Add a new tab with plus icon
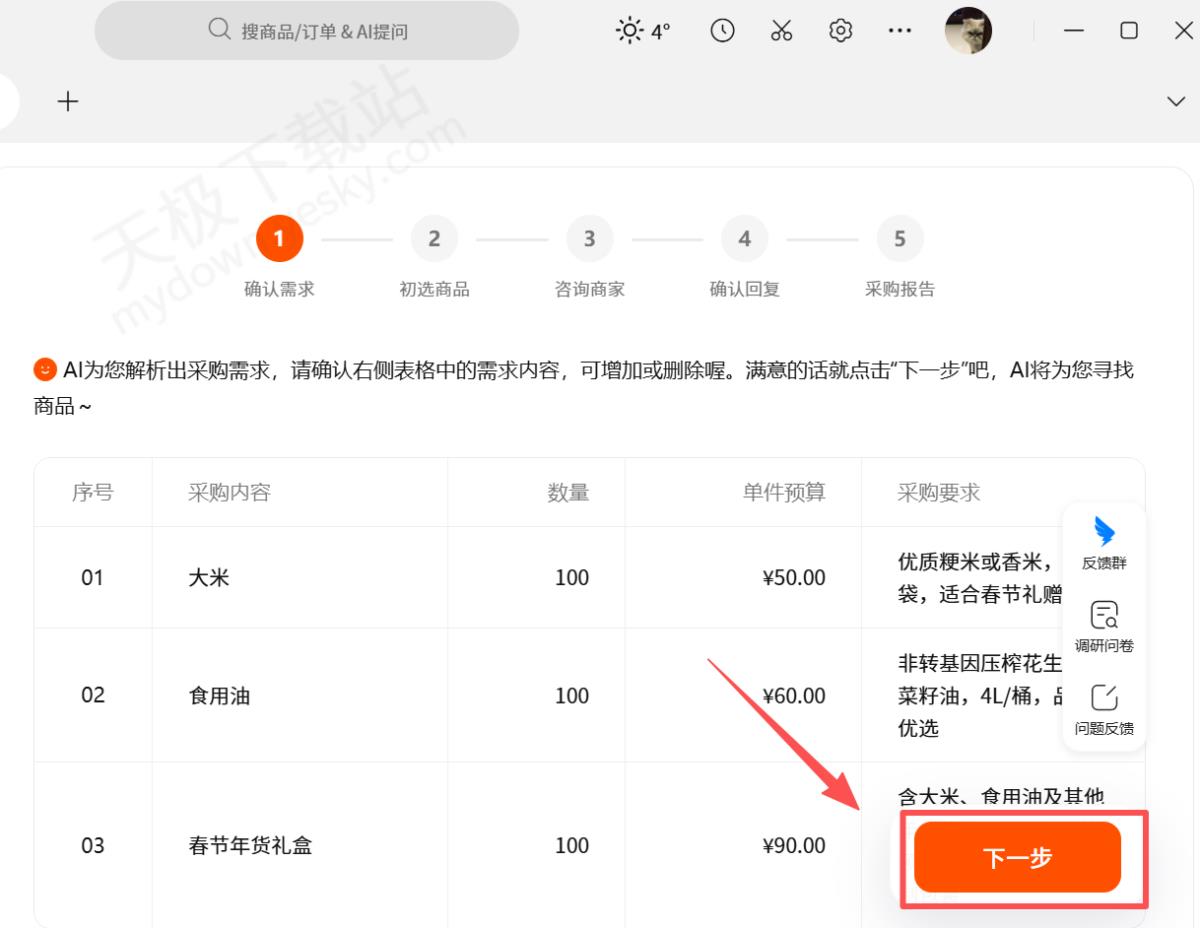Image resolution: width=1200 pixels, height=928 pixels. point(68,101)
